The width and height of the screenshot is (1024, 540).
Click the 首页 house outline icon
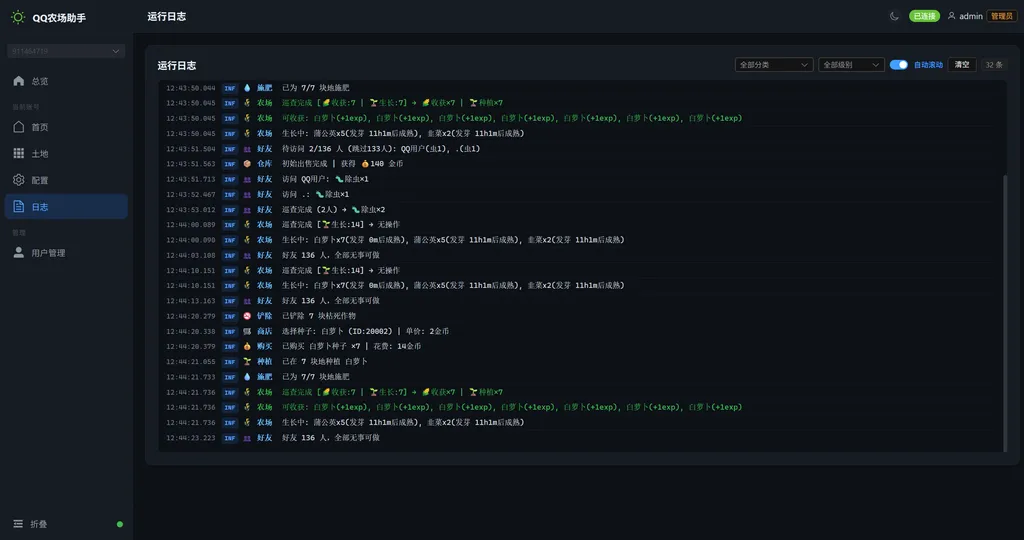coord(18,127)
